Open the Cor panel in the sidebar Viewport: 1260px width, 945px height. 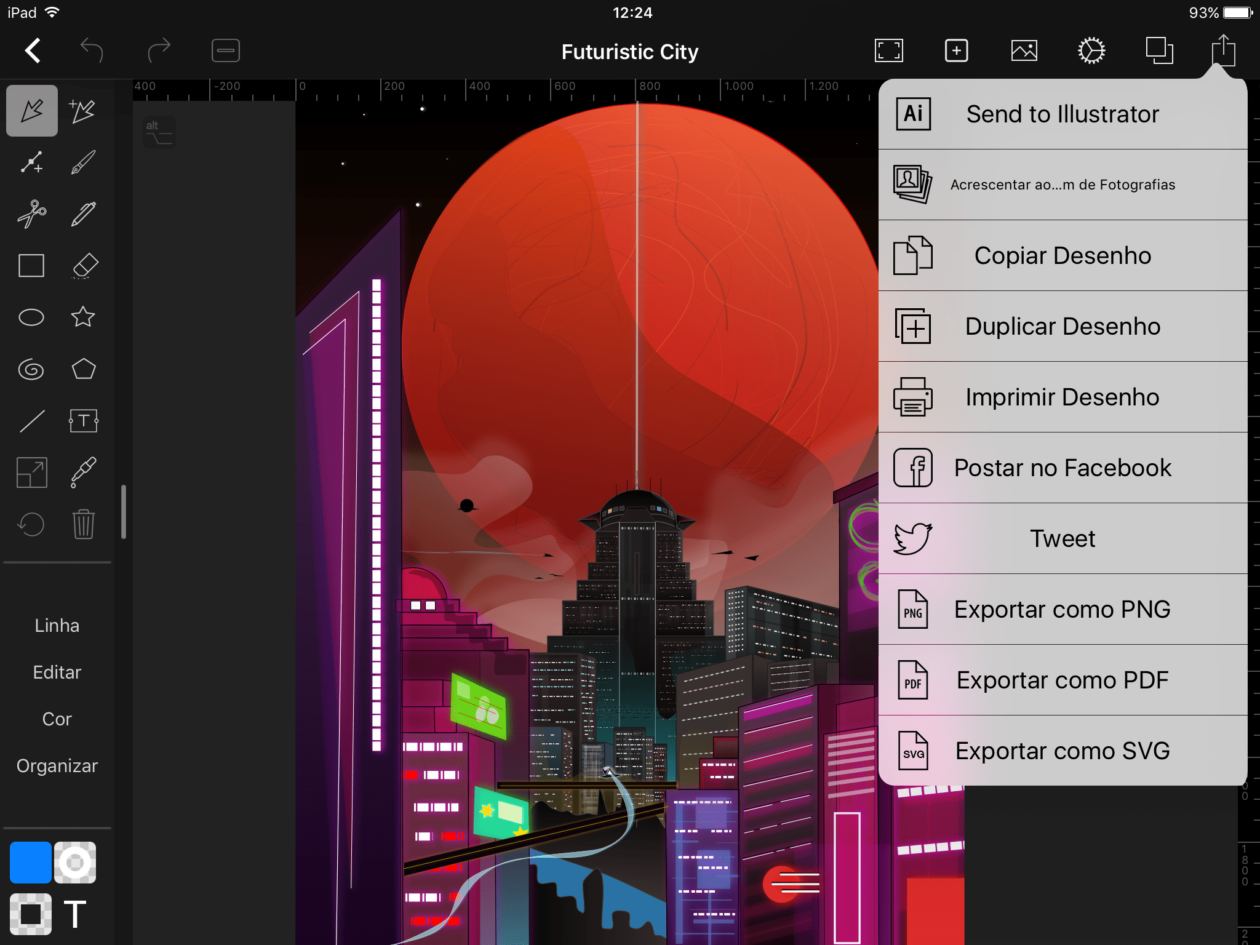(x=56, y=719)
